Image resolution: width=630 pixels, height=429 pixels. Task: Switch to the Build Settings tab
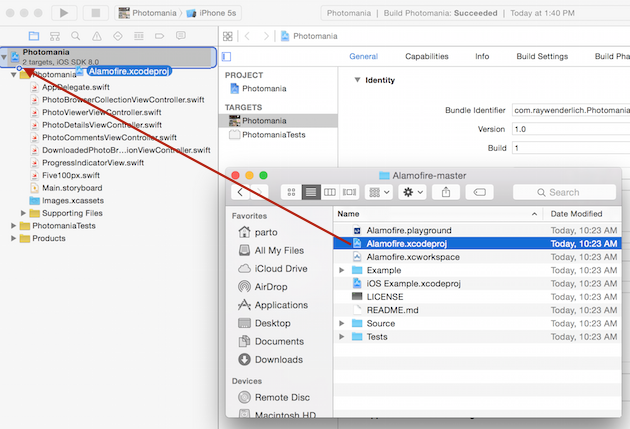tap(542, 57)
